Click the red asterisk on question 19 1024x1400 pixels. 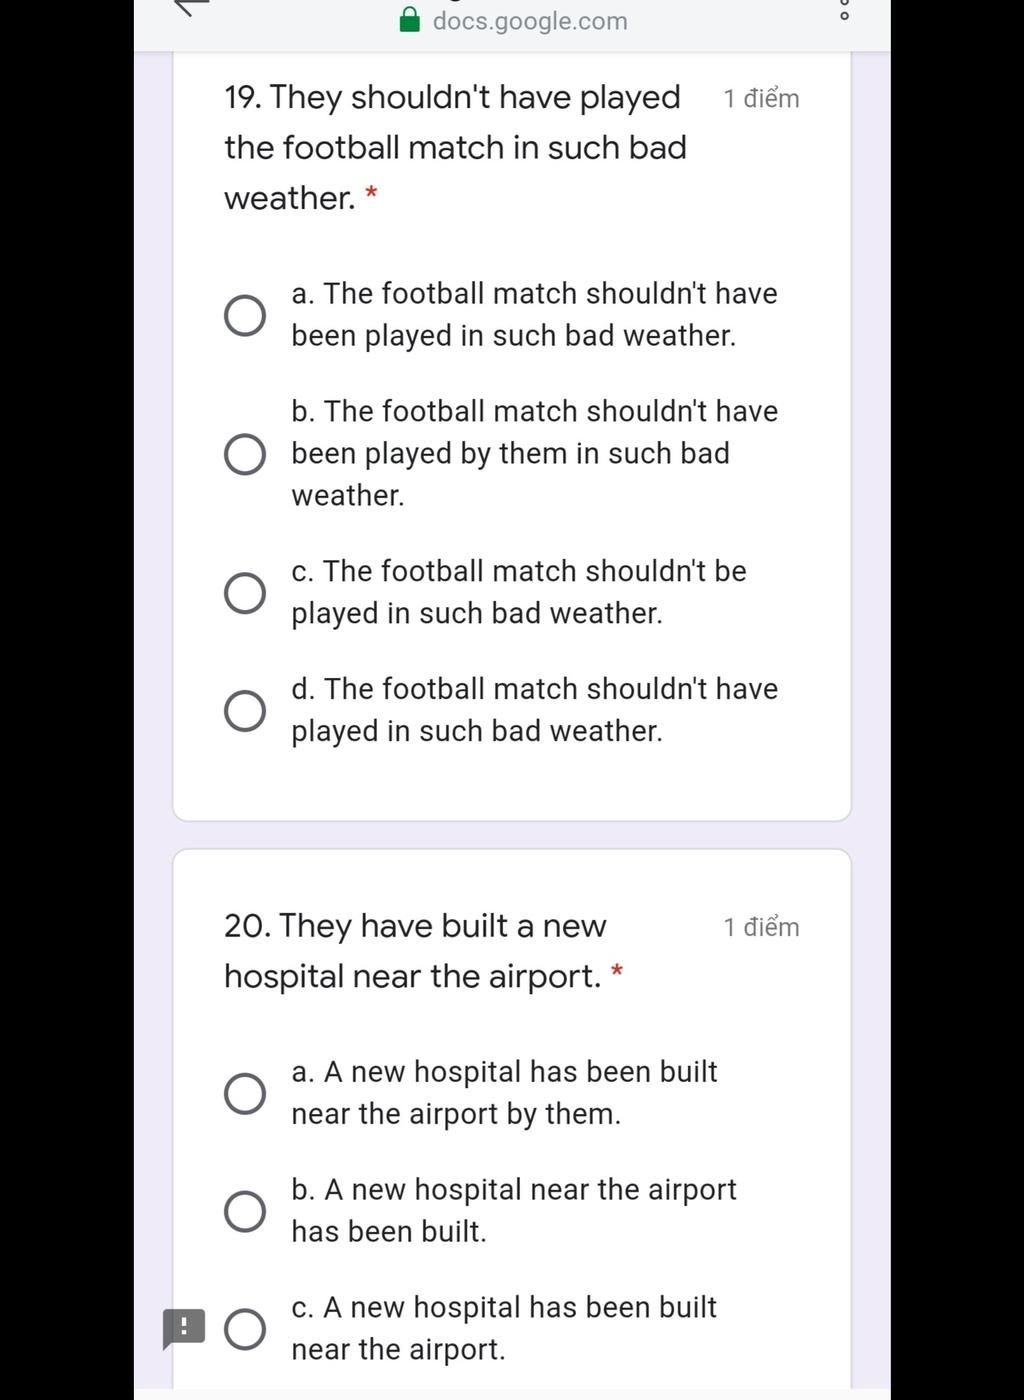click(371, 192)
